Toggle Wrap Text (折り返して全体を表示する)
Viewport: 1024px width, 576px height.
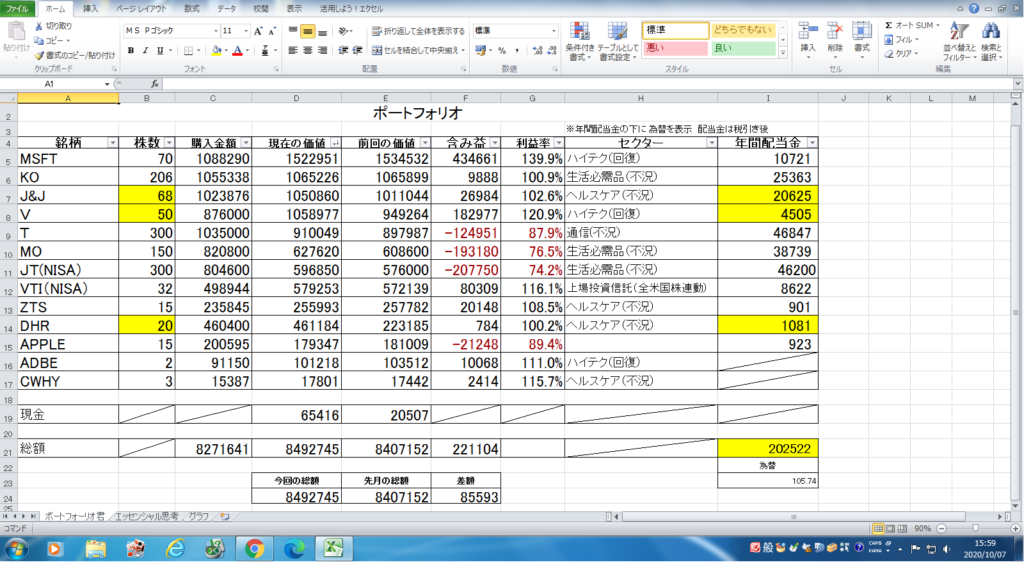tap(418, 31)
